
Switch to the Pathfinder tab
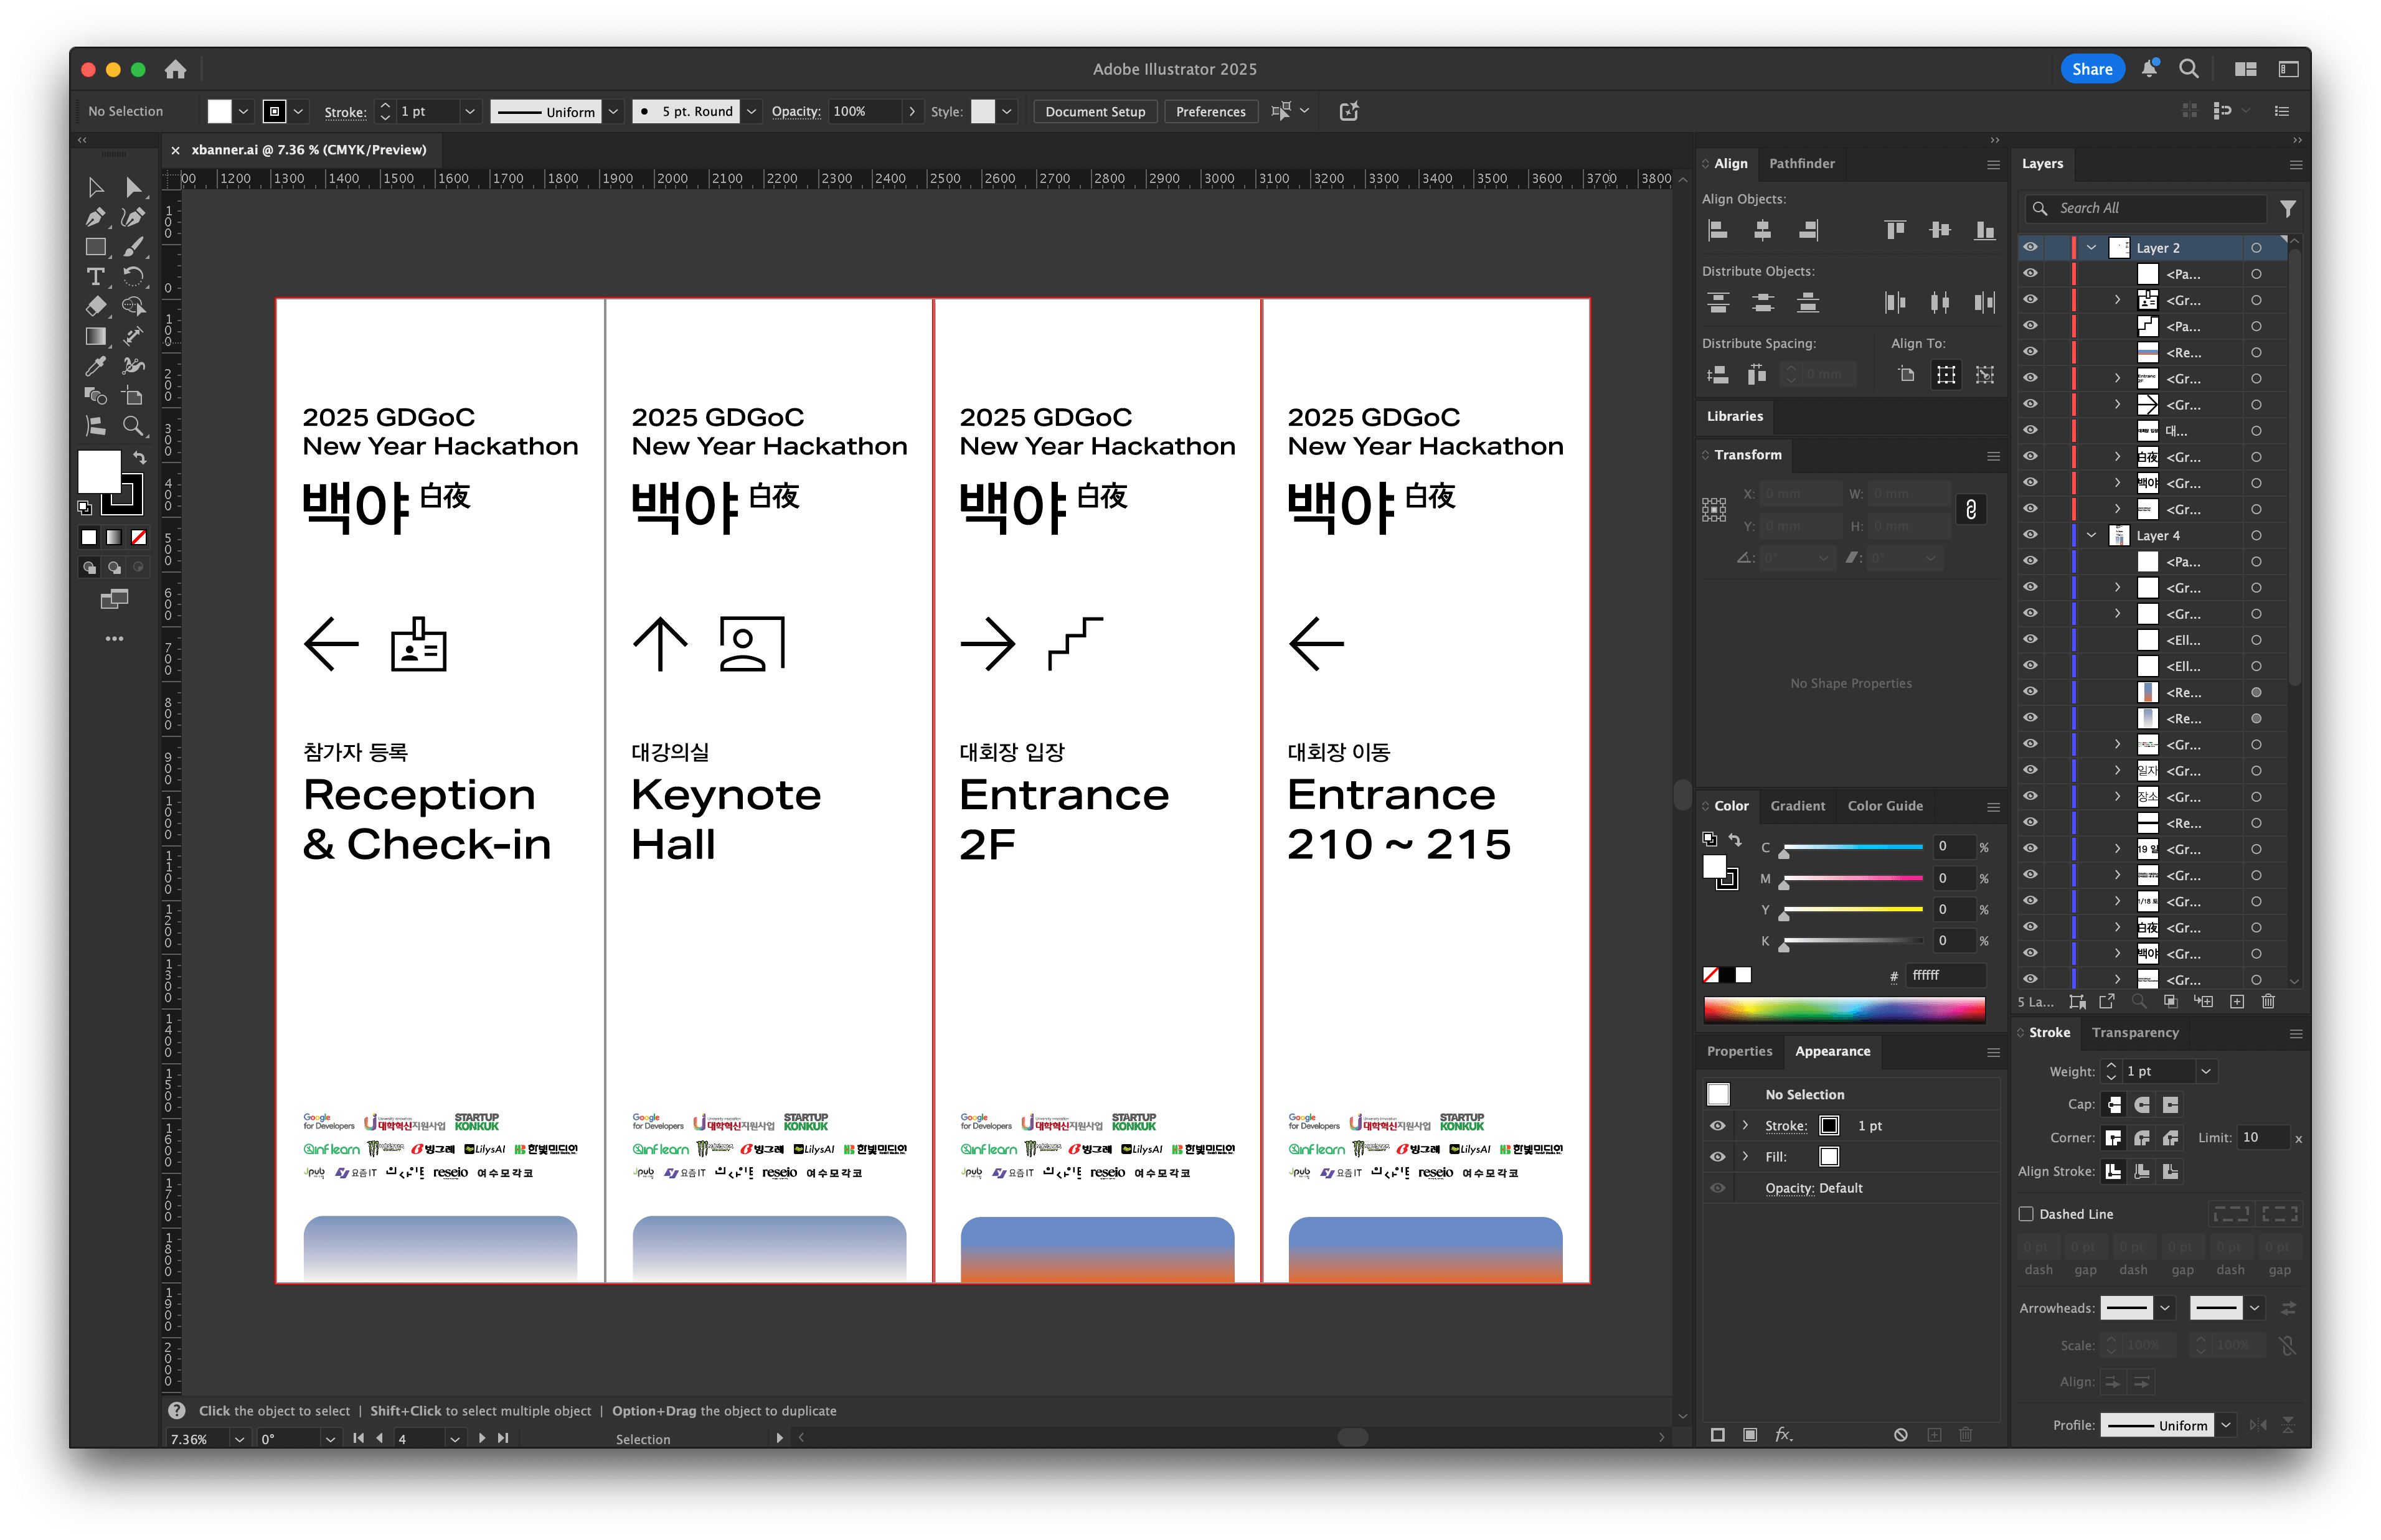pos(1802,163)
